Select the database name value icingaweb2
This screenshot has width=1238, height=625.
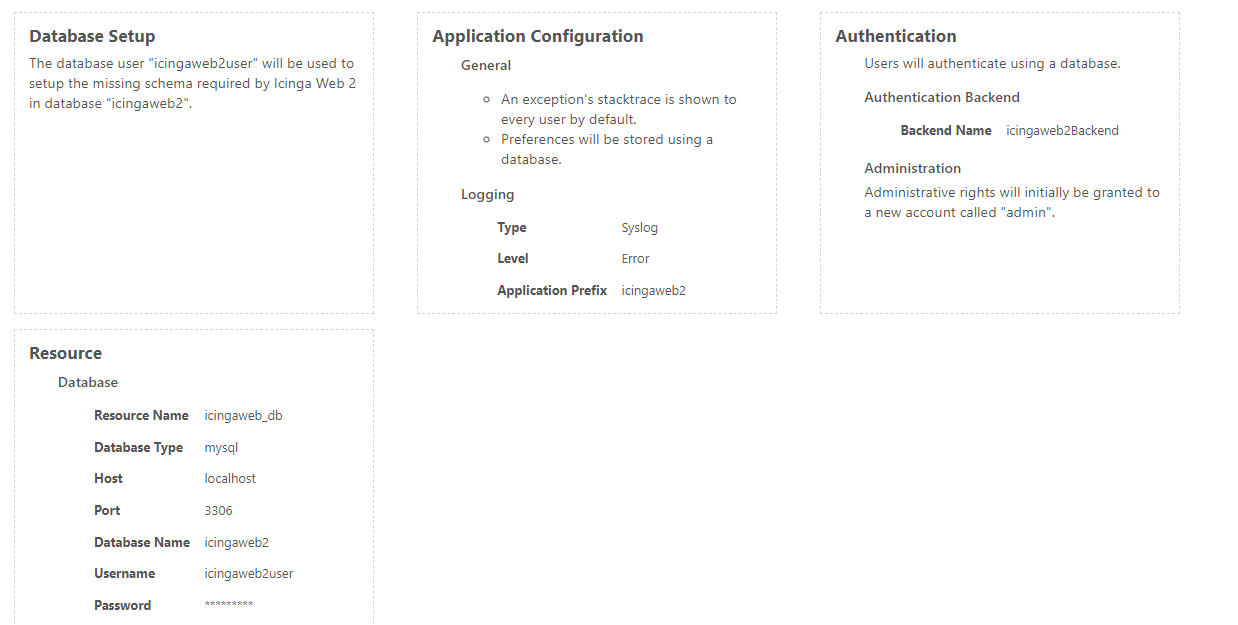[237, 542]
